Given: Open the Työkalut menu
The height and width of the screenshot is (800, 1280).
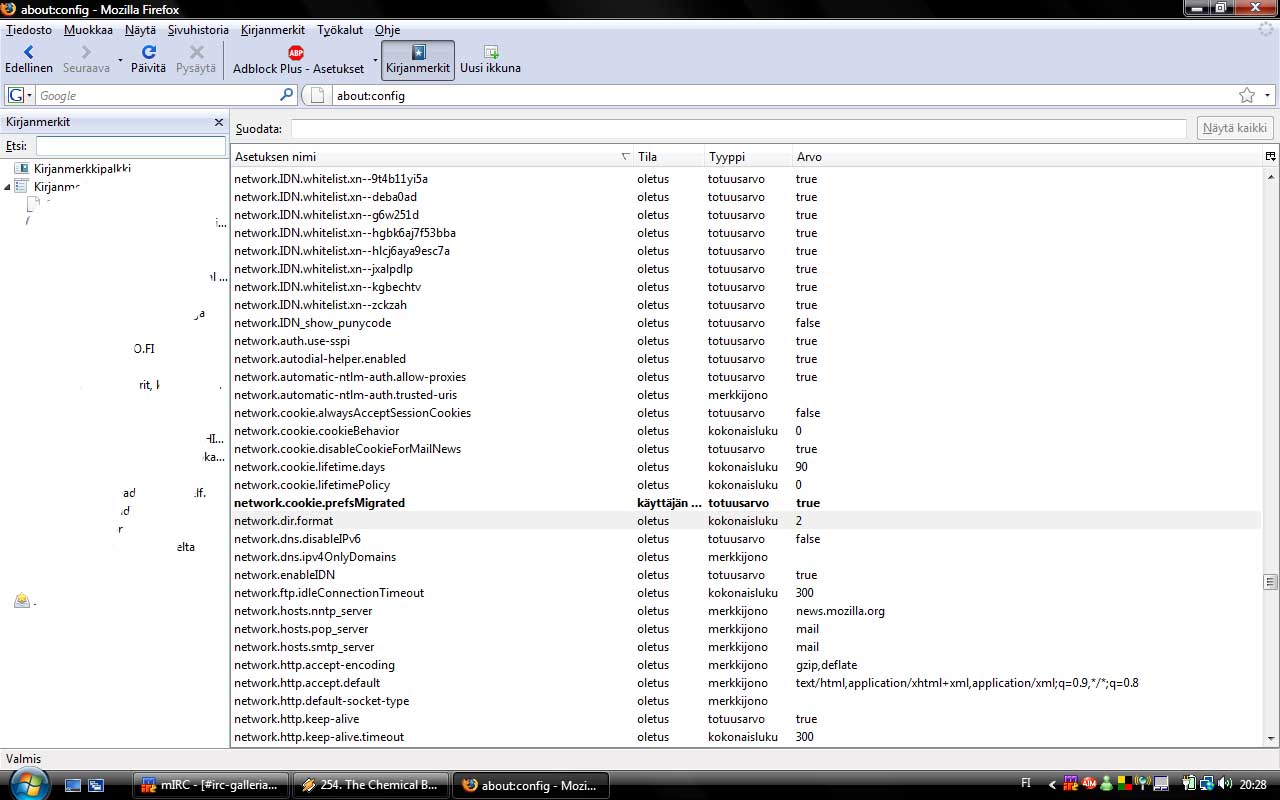Looking at the screenshot, I should pos(340,30).
